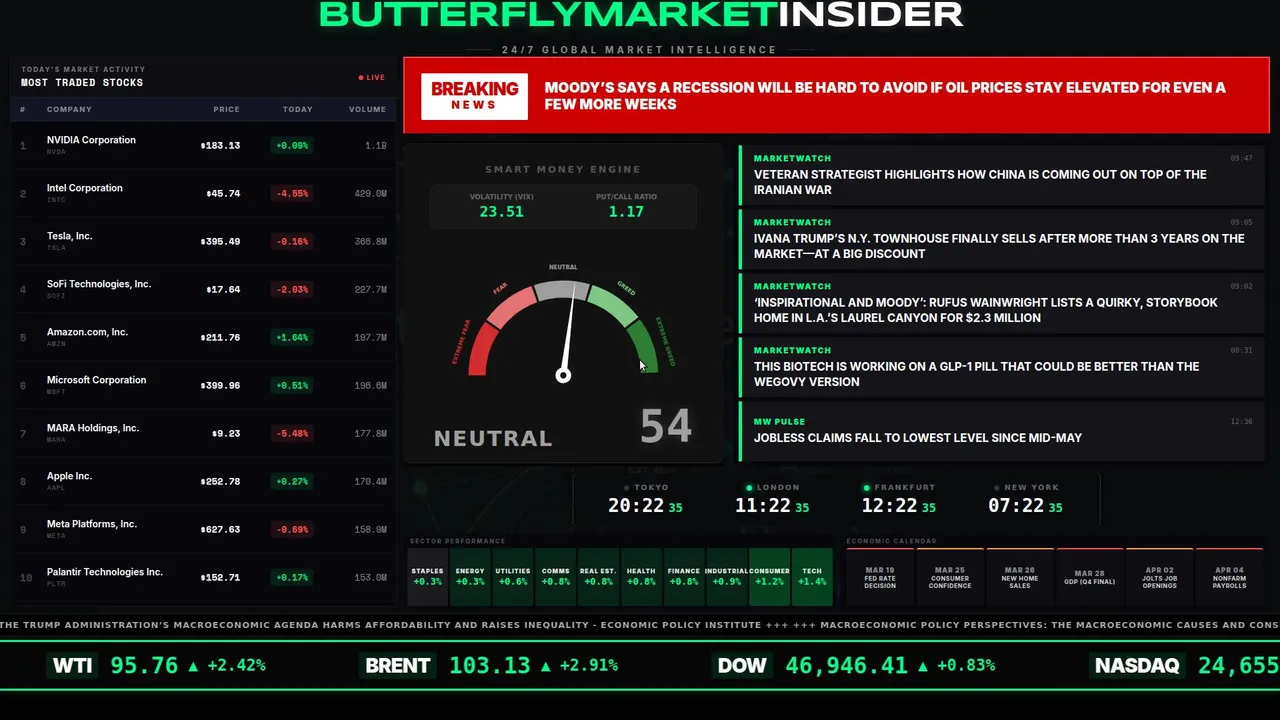Click the BRENT price up arrow
Viewport: 1280px width, 720px height.
[x=545, y=666]
